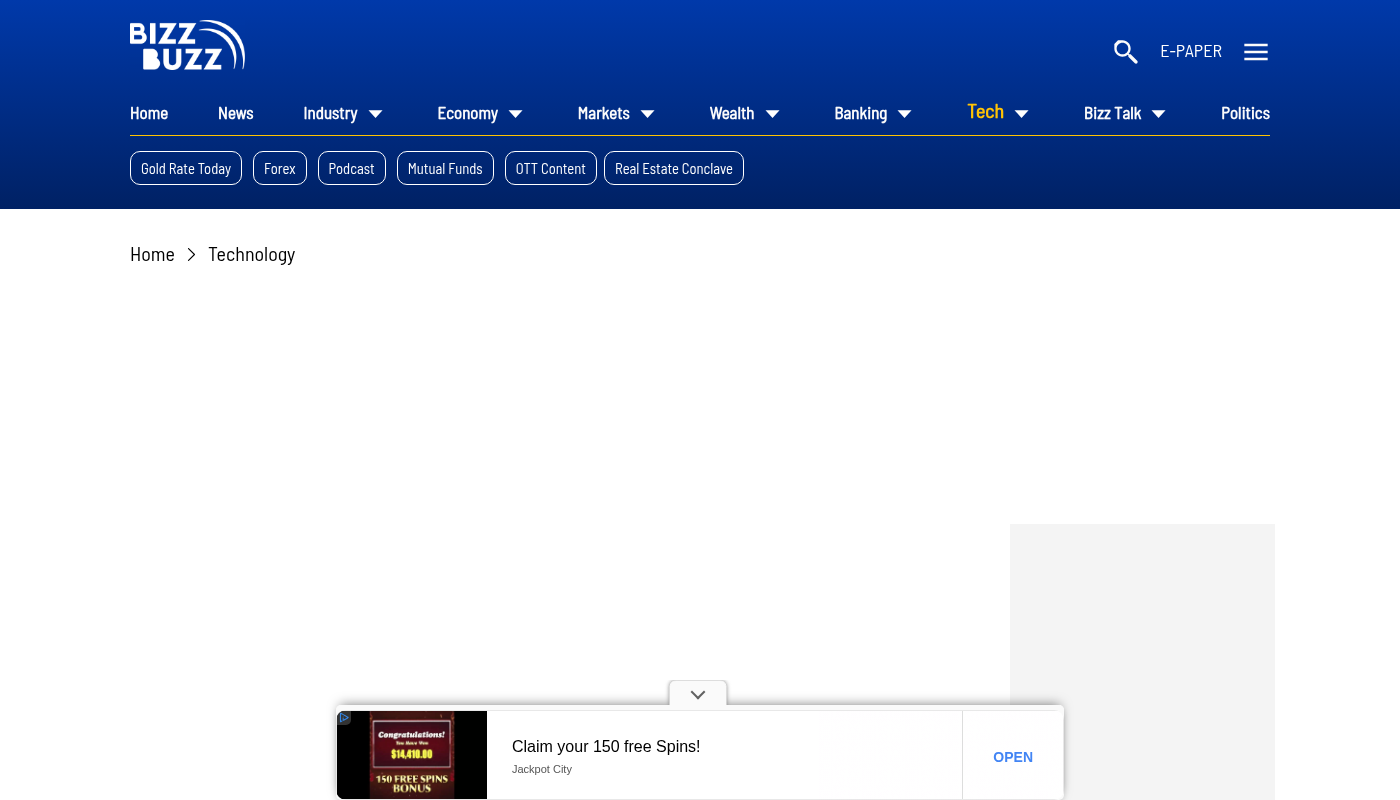
Task: Click the AdChoices icon on the ad
Action: pyautogui.click(x=344, y=718)
